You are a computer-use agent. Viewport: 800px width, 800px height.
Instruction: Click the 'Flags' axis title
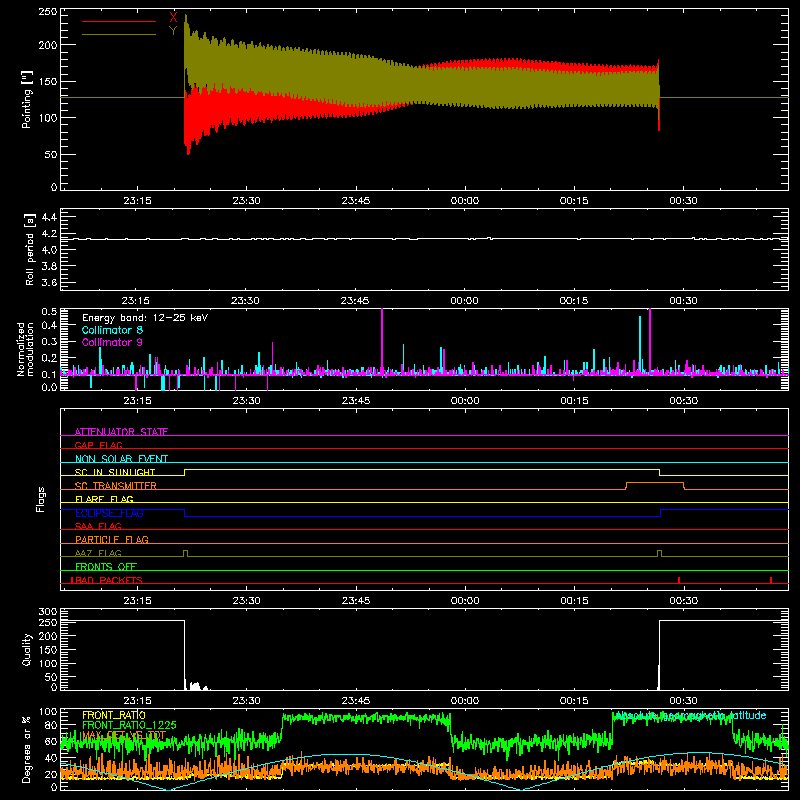tap(41, 499)
